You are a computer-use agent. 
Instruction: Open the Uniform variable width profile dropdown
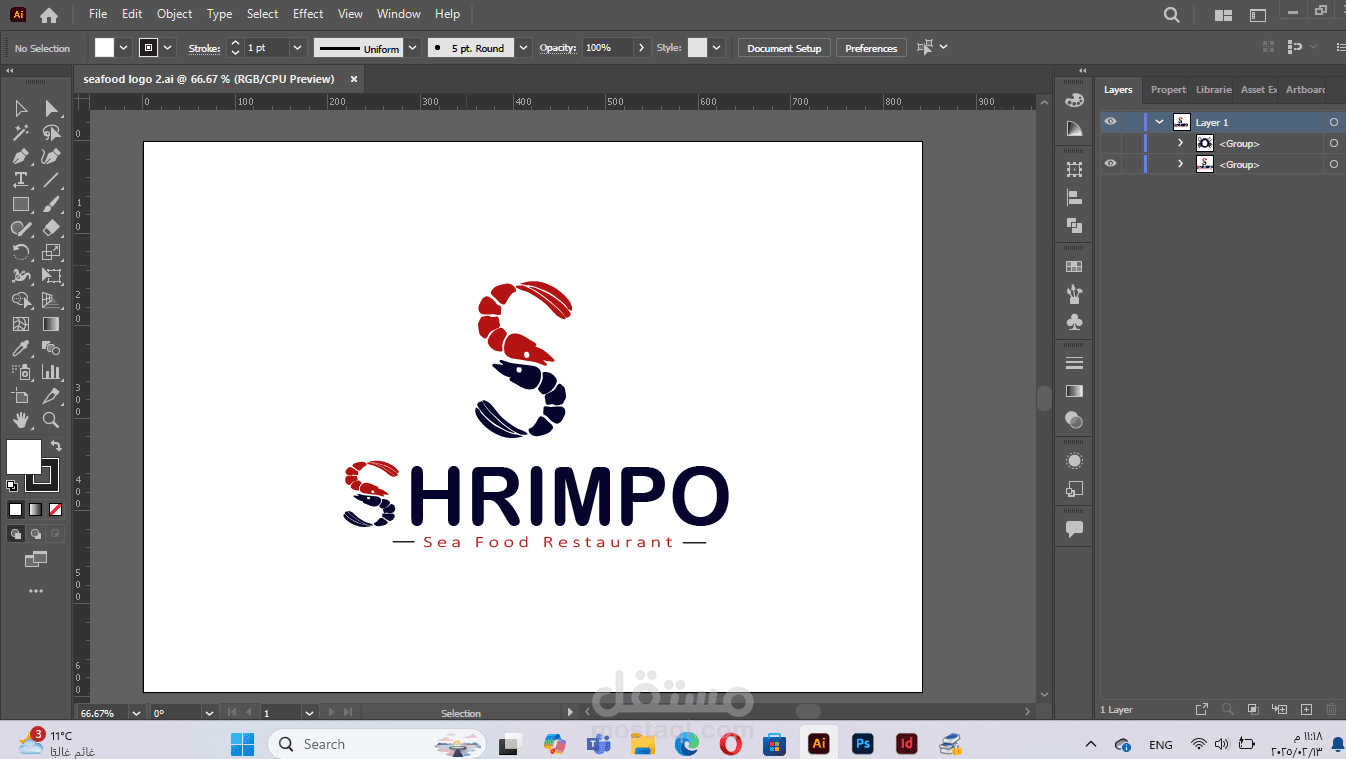pyautogui.click(x=412, y=48)
